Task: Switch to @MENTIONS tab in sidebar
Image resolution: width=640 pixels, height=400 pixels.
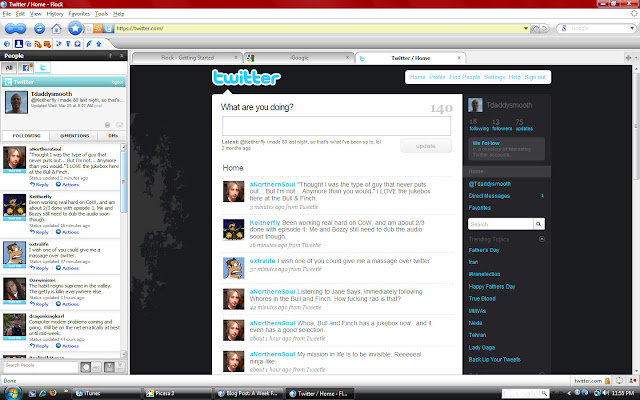Action: point(74,136)
